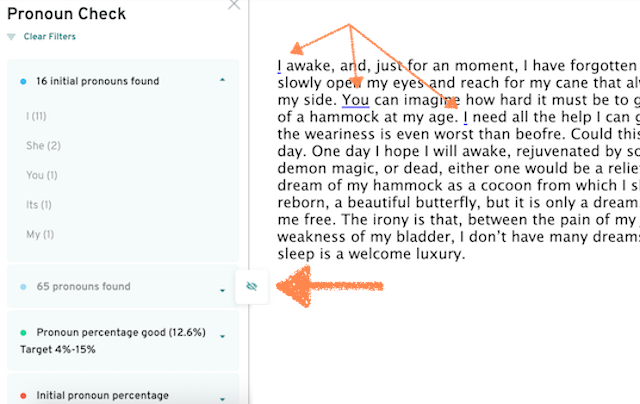Select the You (1) pronoun entry
640x404 pixels.
pos(42,175)
